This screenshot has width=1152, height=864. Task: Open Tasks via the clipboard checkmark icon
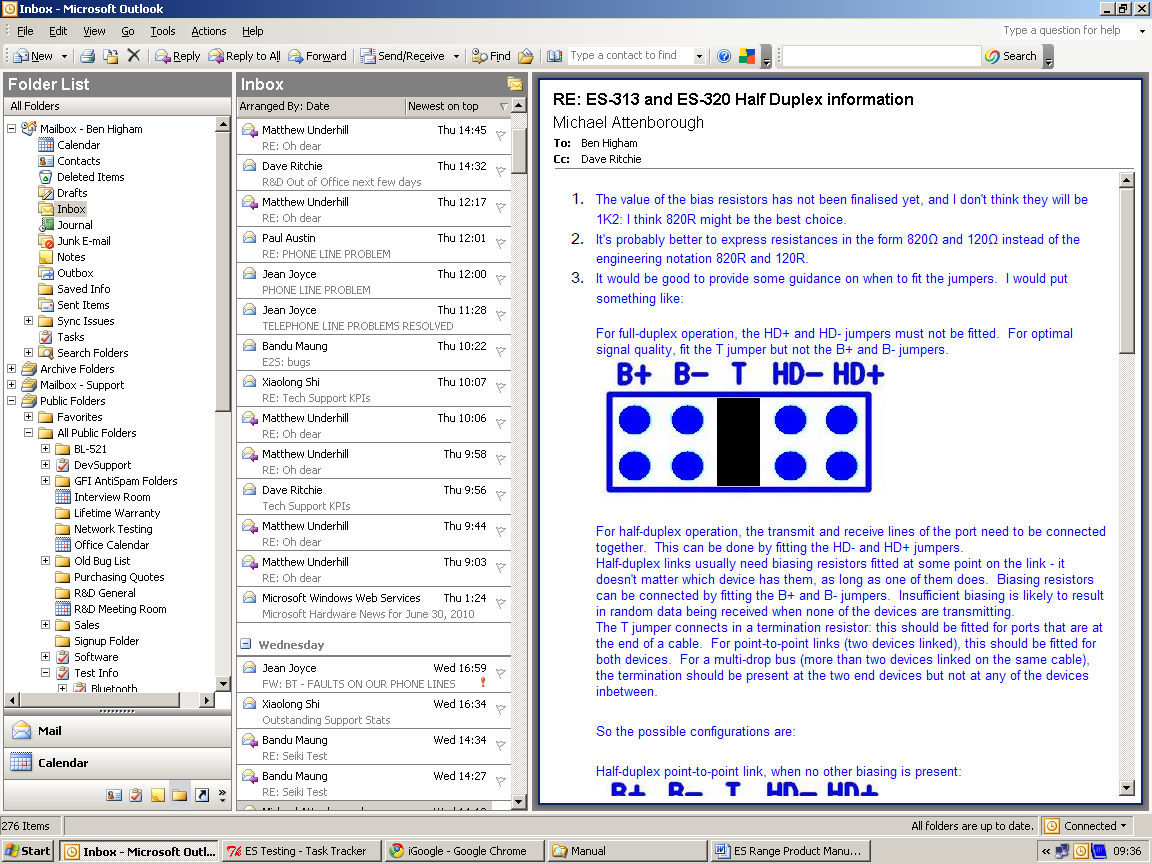(137, 795)
